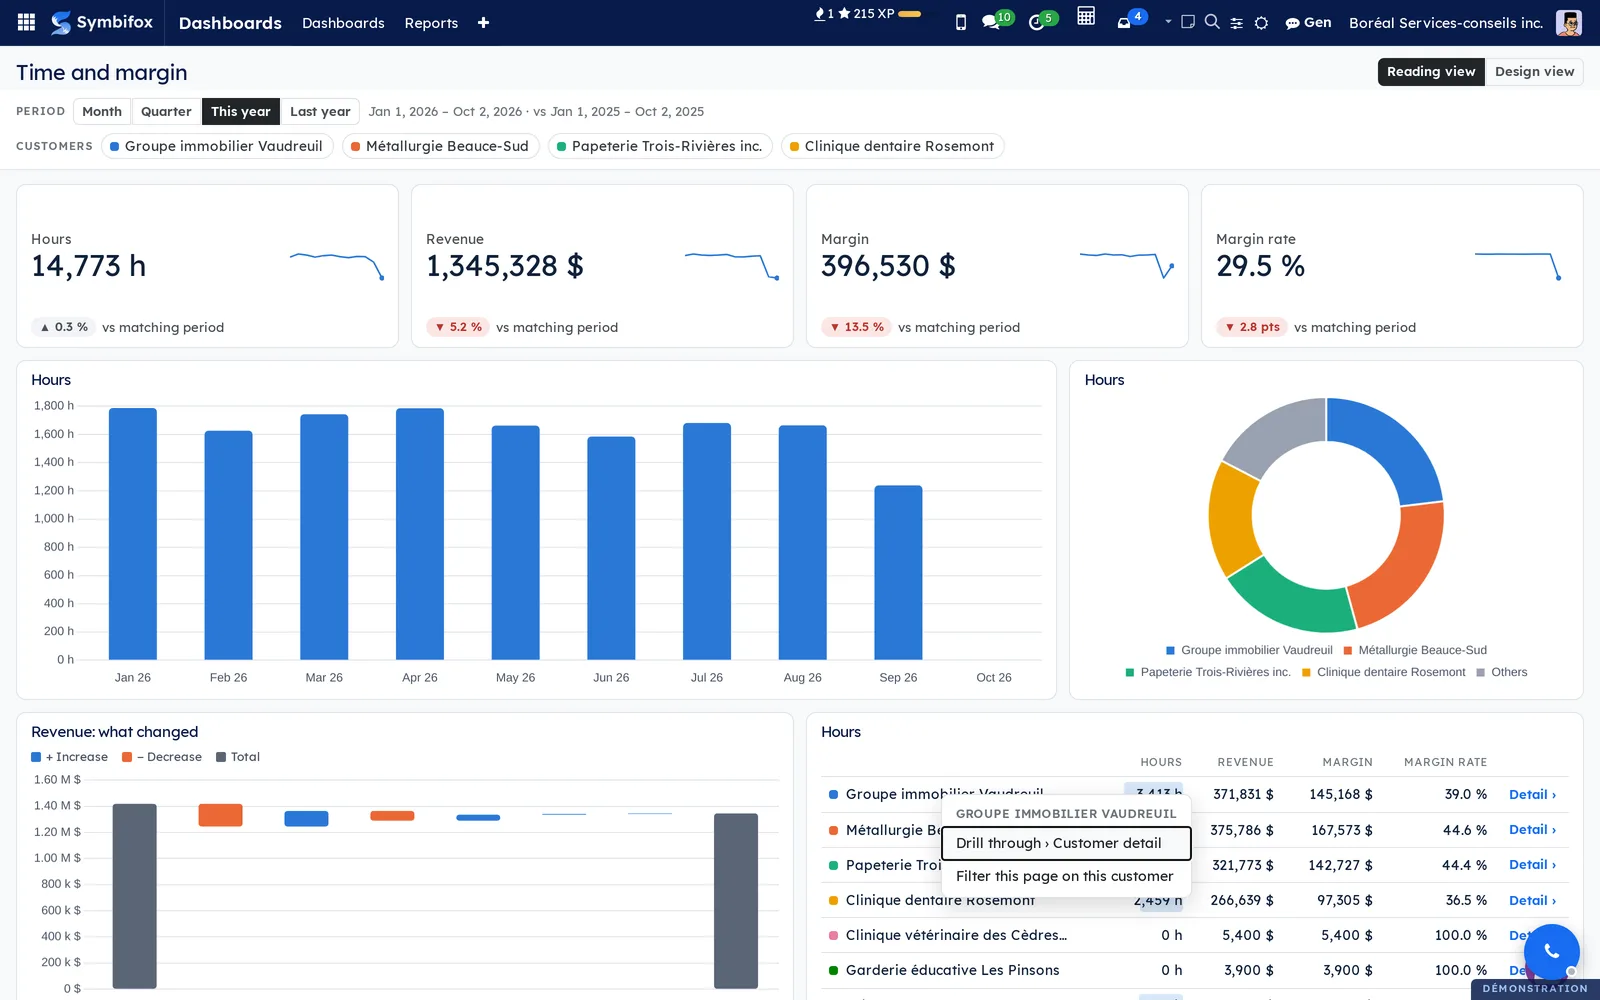Open the sliders settings icon
Image resolution: width=1600 pixels, height=1000 pixels.
click(1237, 23)
